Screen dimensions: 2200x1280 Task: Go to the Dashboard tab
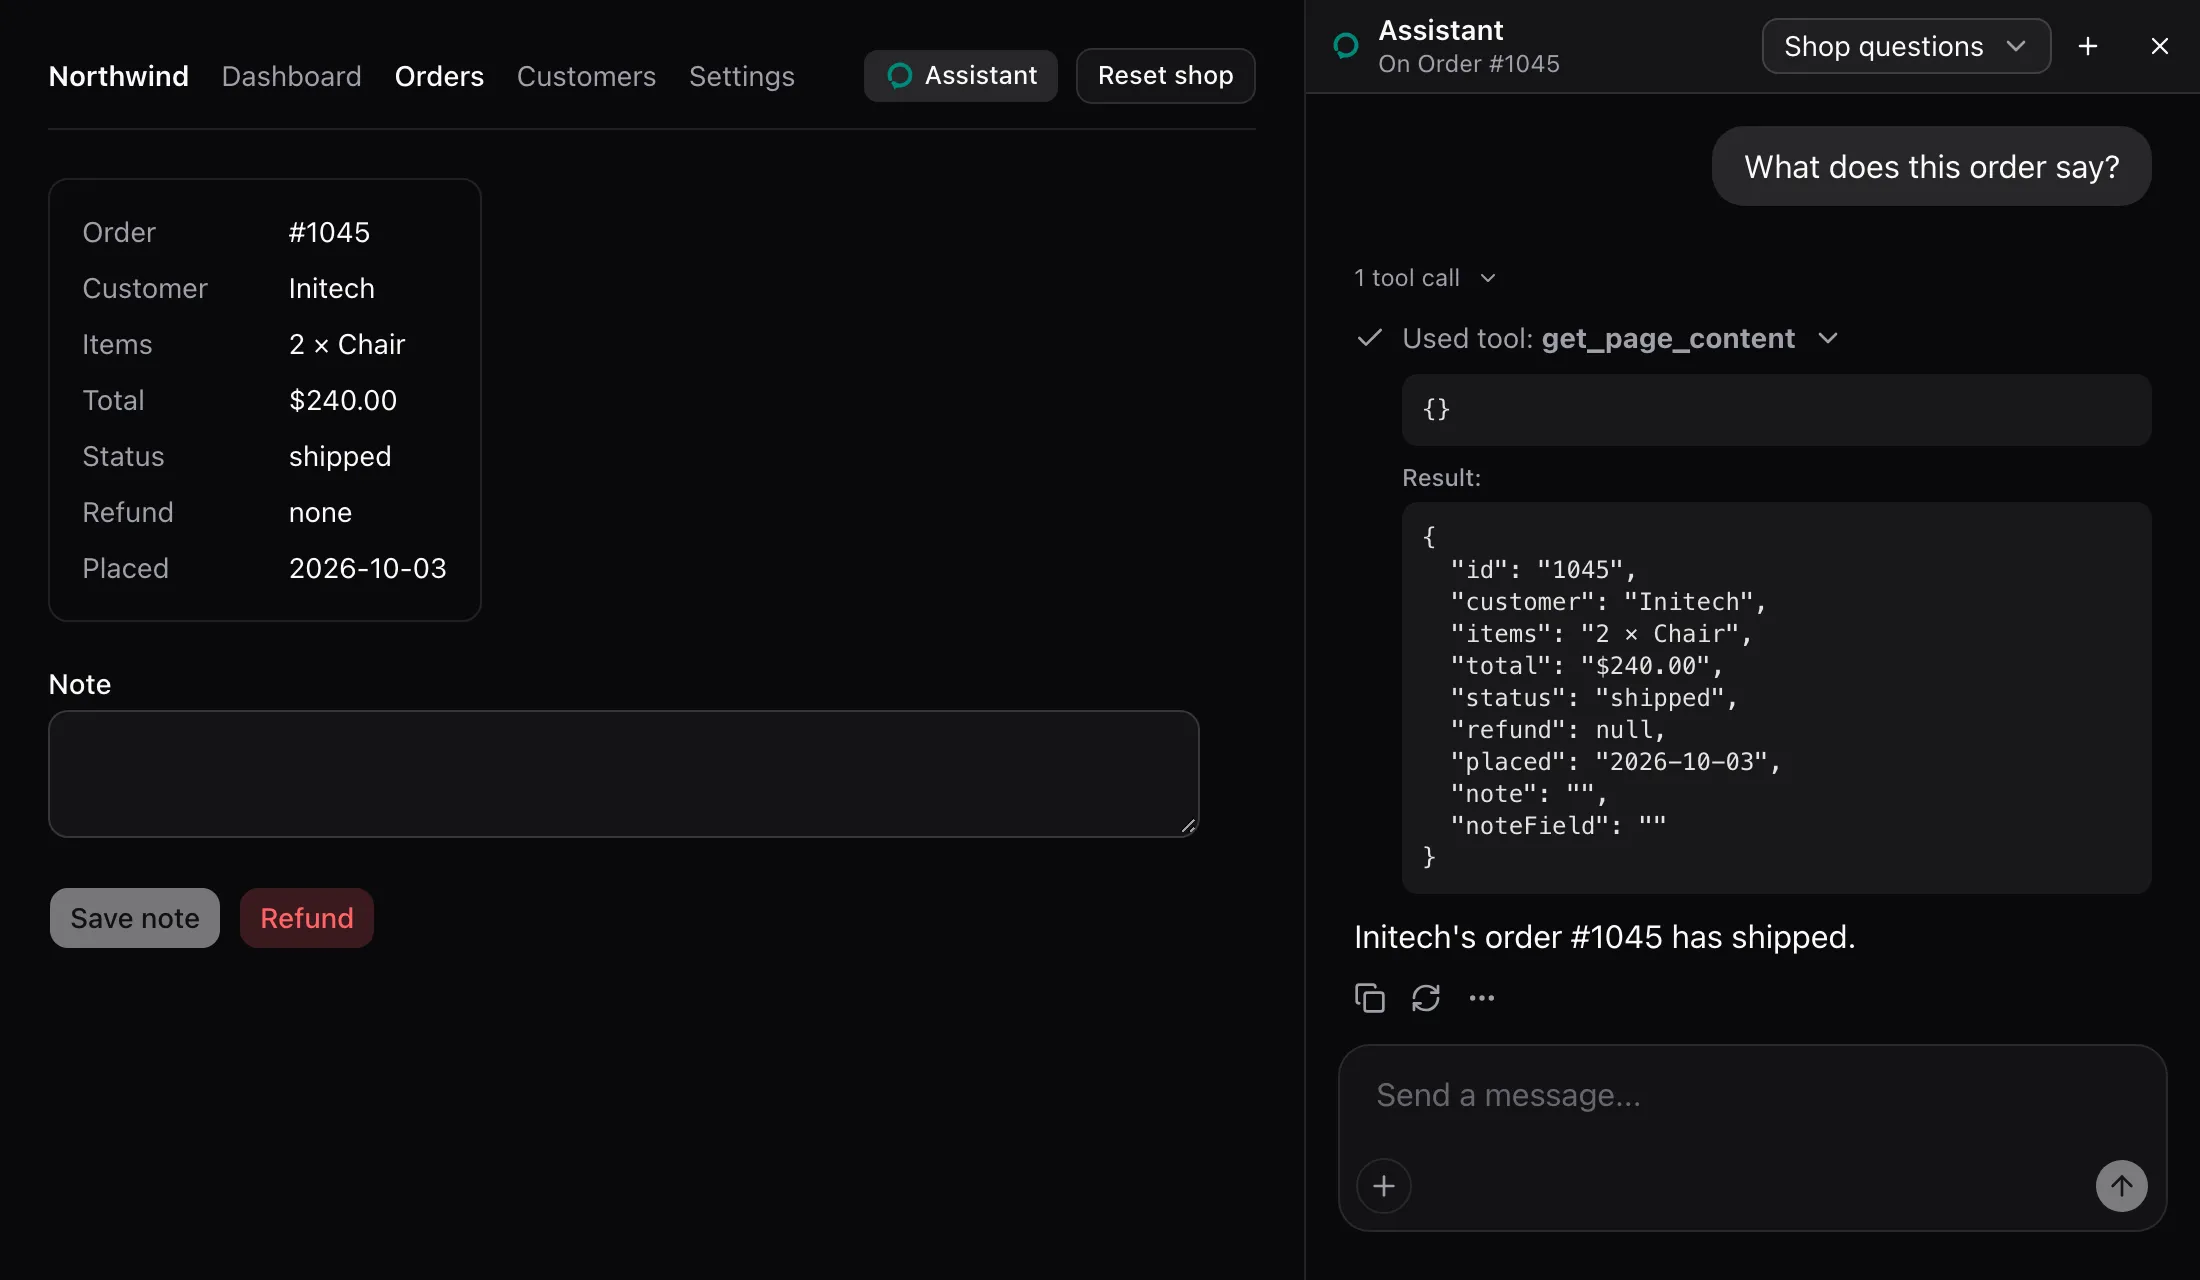(x=291, y=76)
